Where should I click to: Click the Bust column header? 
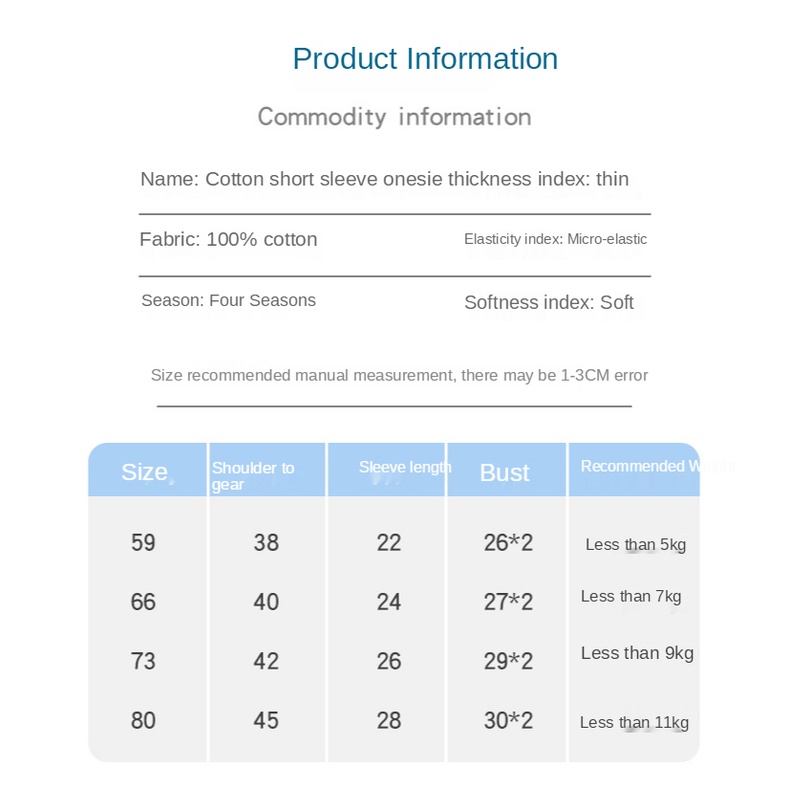[x=504, y=472]
